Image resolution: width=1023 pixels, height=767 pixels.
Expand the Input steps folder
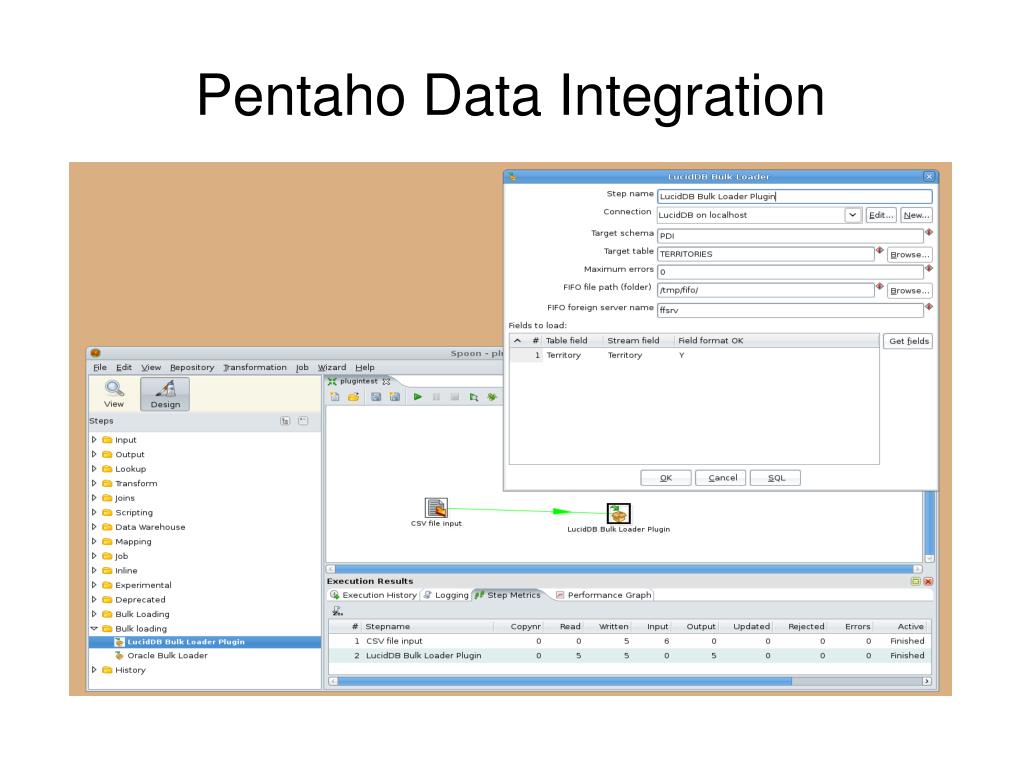tap(94, 440)
